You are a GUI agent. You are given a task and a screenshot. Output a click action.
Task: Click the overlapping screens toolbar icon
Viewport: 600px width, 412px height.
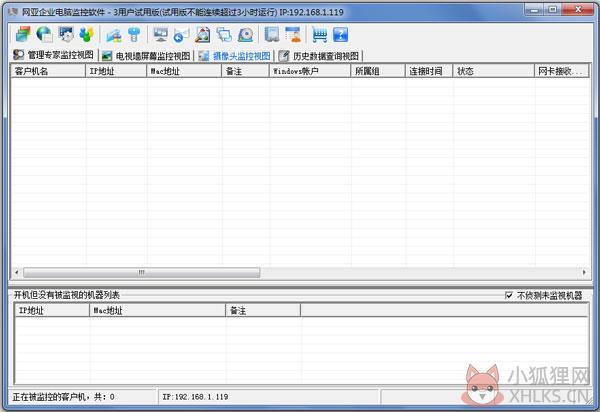[224, 35]
